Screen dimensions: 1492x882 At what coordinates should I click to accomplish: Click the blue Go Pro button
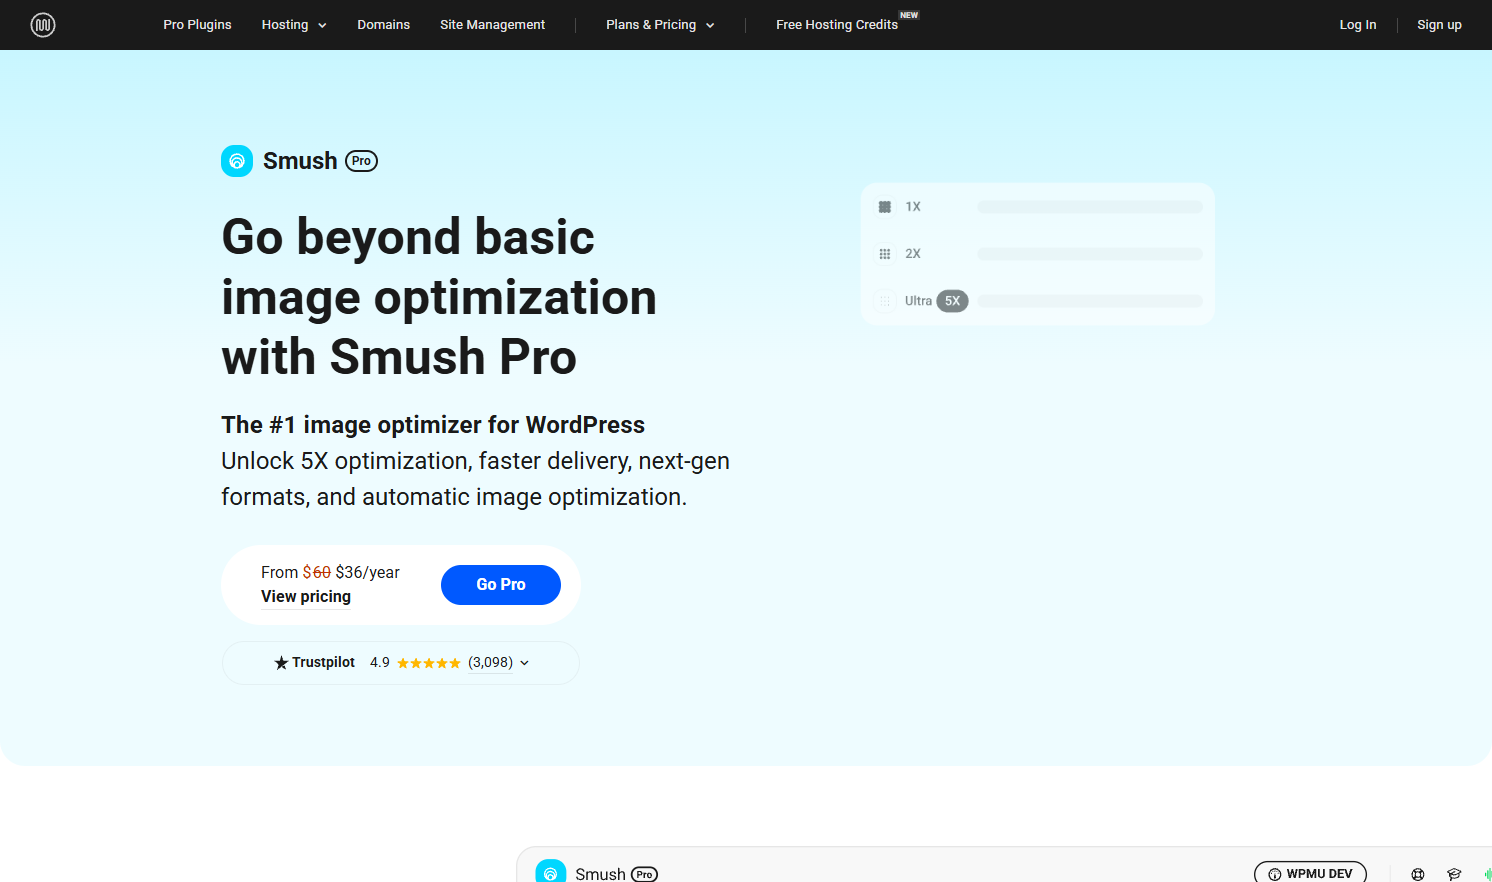click(x=501, y=585)
